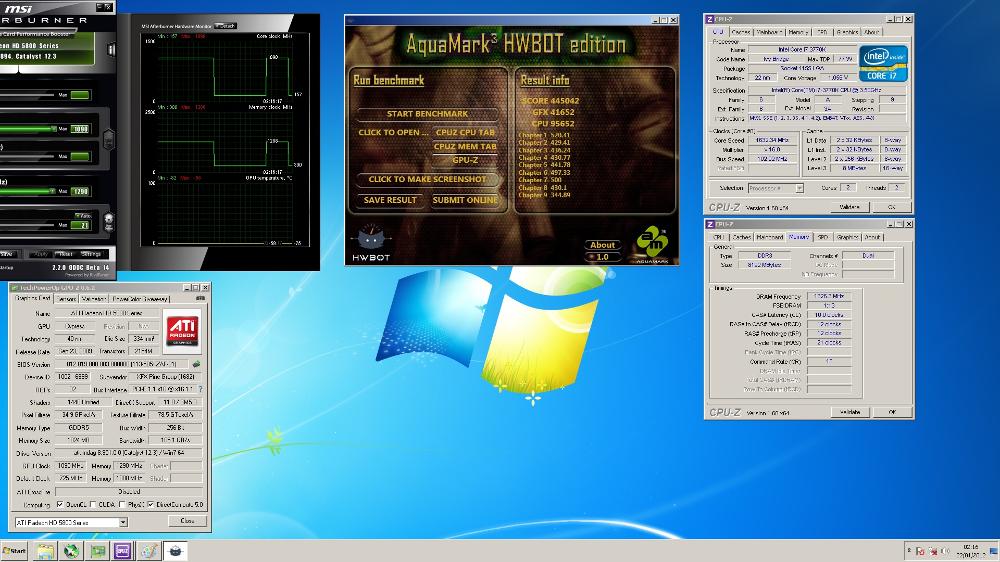
Task: Click Apply button in MSI Afterburner
Action: pos(41,254)
